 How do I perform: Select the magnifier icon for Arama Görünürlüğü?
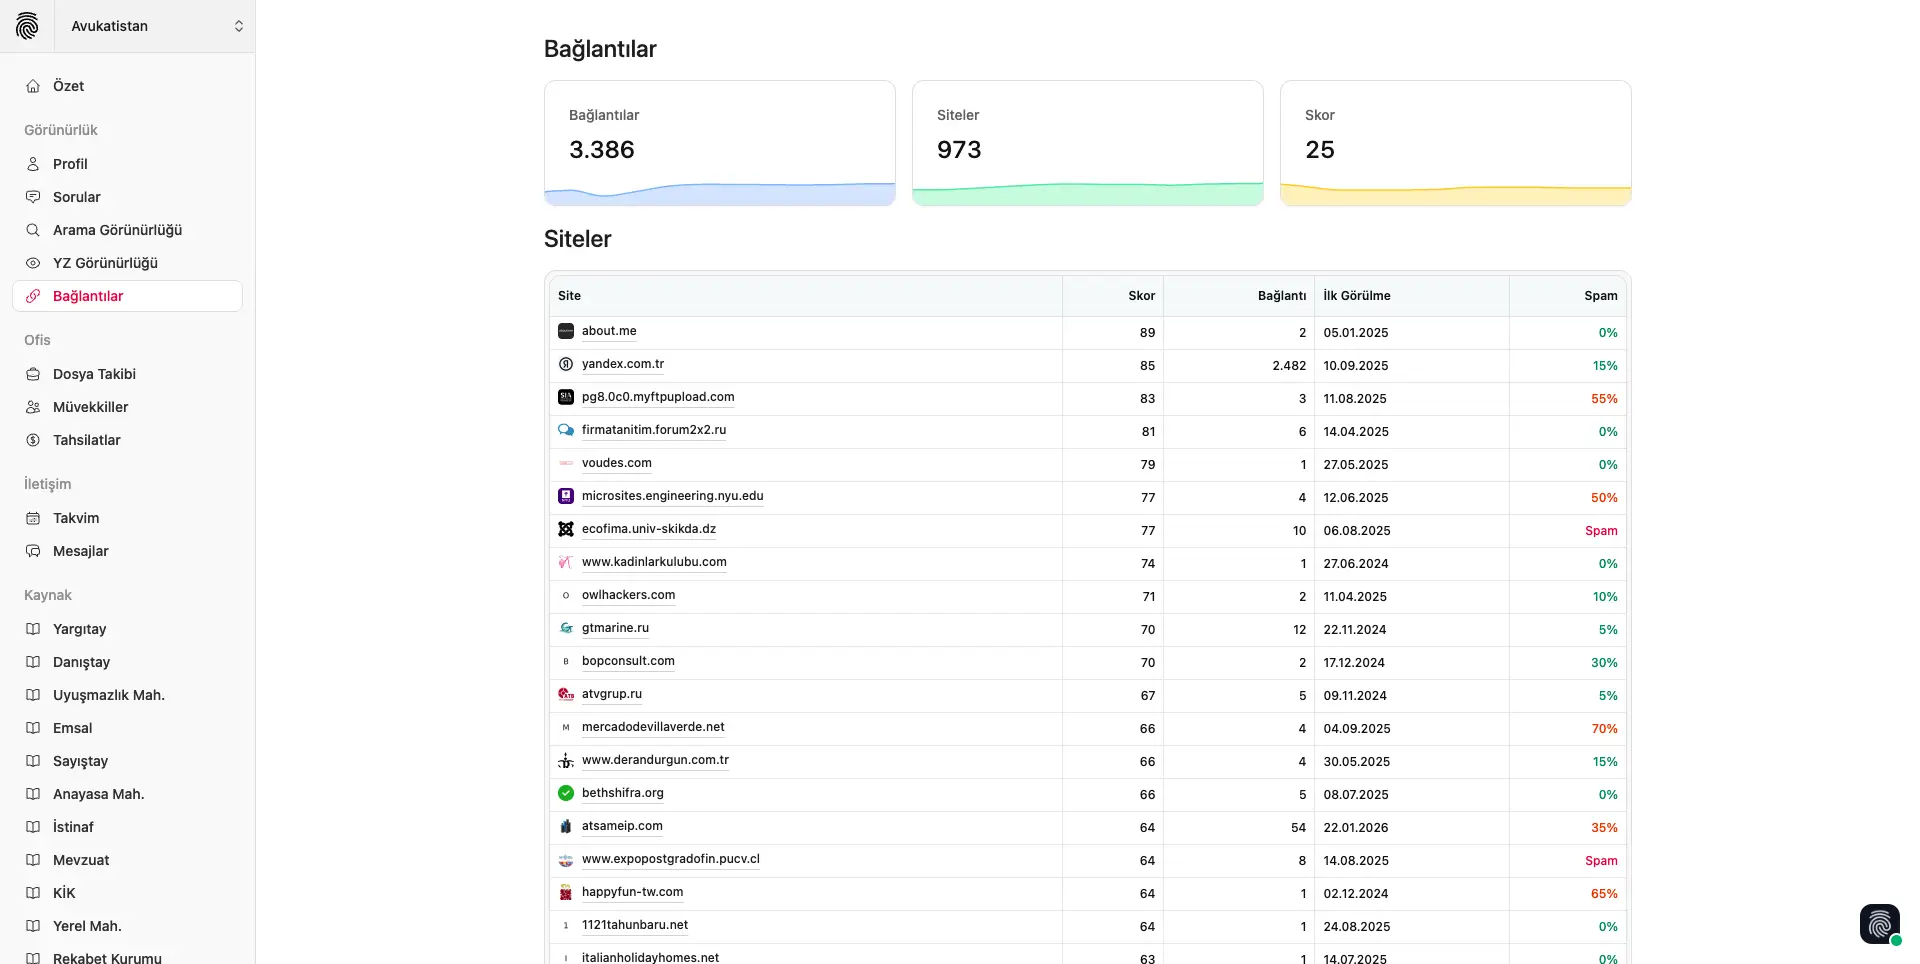33,230
